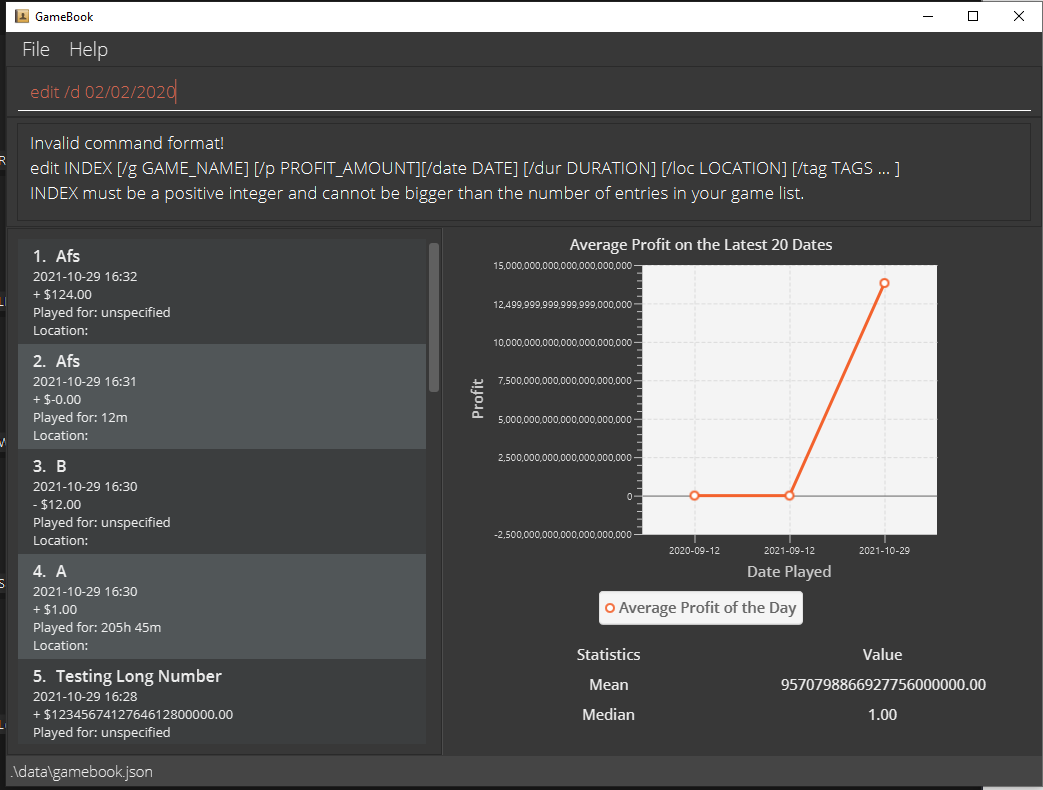Click the 0 tick label on Profit axis
This screenshot has height=790, width=1043.
click(x=629, y=496)
